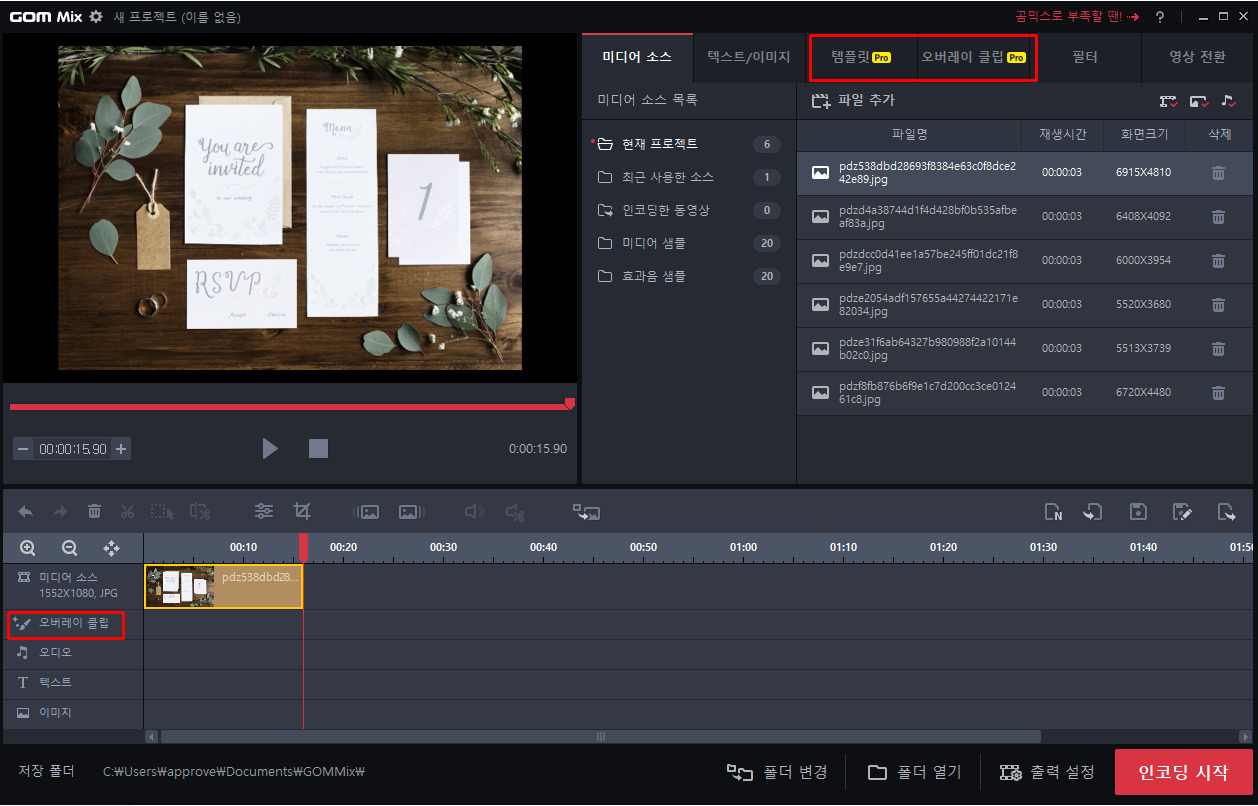Click the new project icon
The image size is (1258, 806).
coord(1053,511)
